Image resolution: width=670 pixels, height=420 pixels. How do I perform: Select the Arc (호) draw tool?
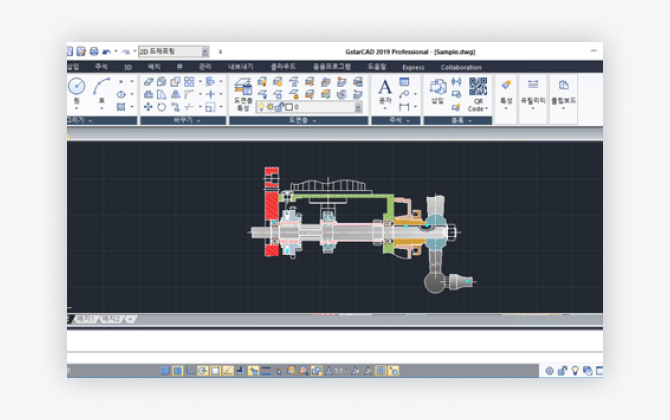(101, 90)
